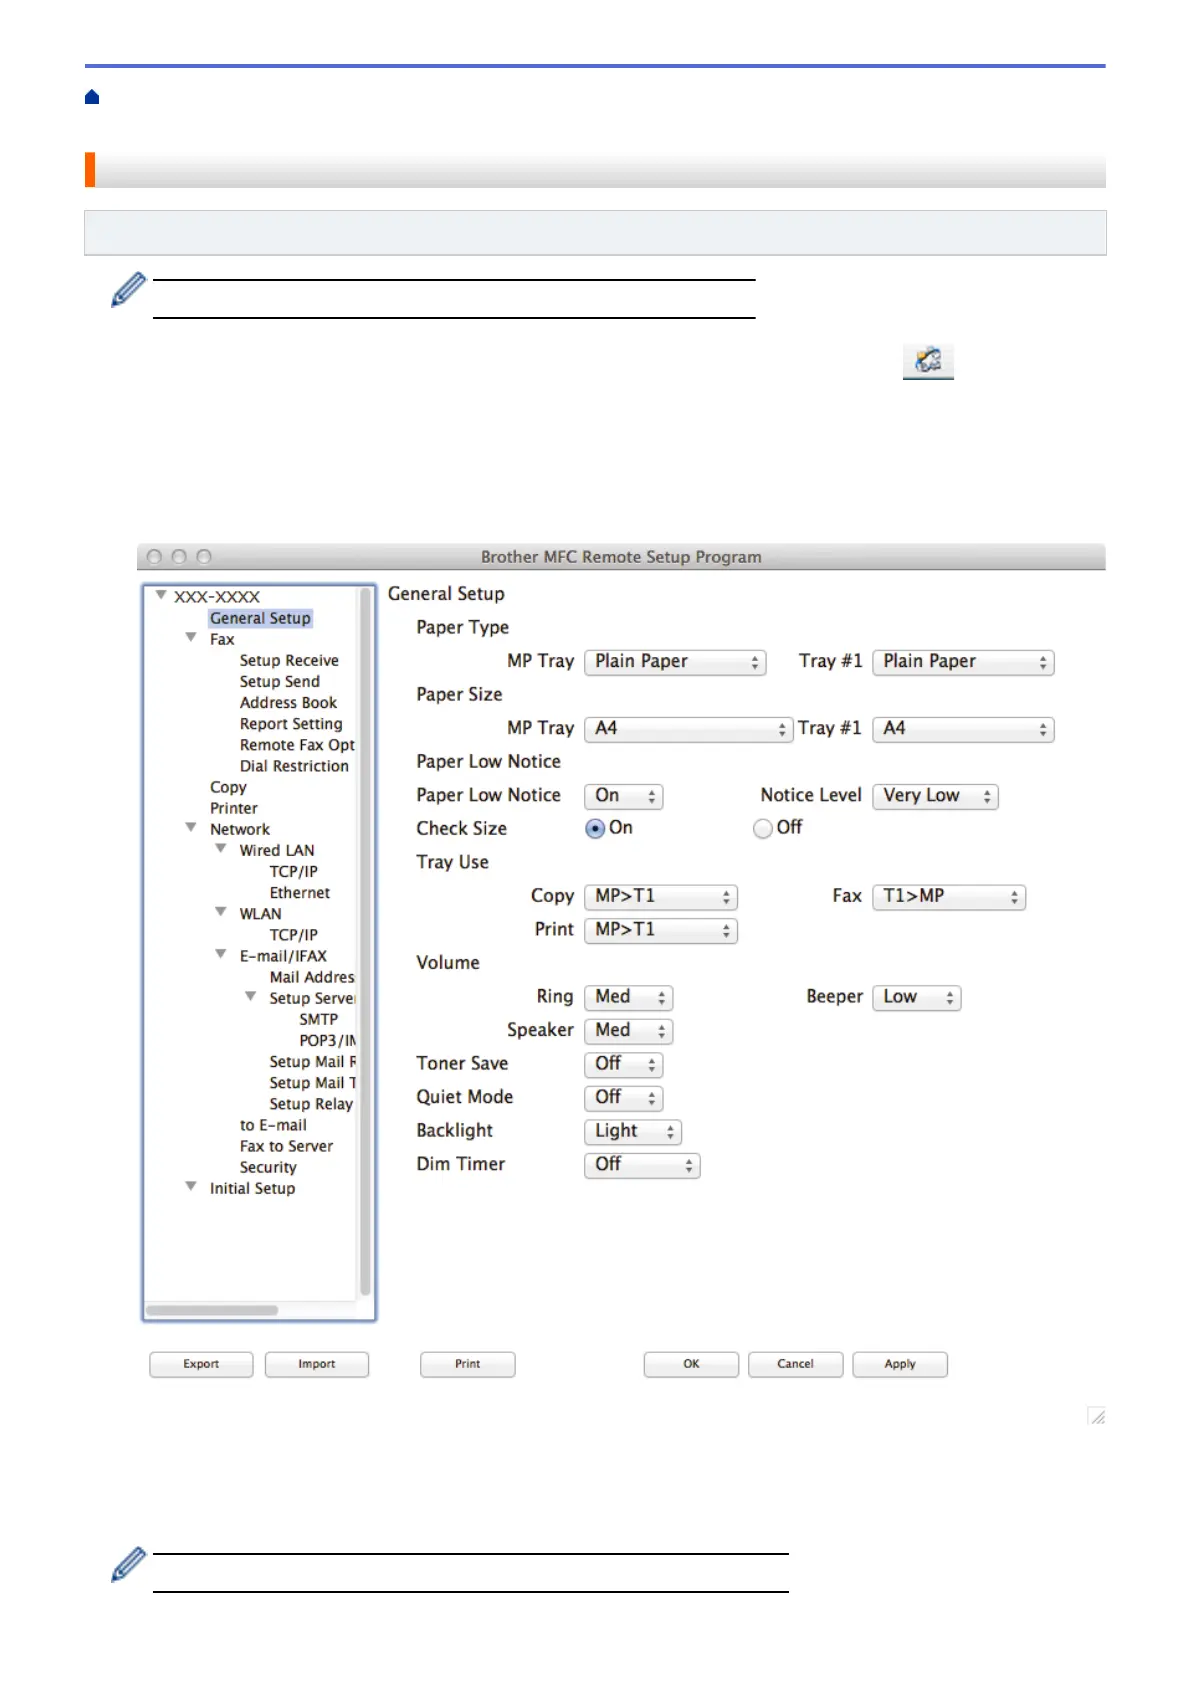Select Copy in the tree
Image resolution: width=1191 pixels, height=1684 pixels.
pos(228,788)
